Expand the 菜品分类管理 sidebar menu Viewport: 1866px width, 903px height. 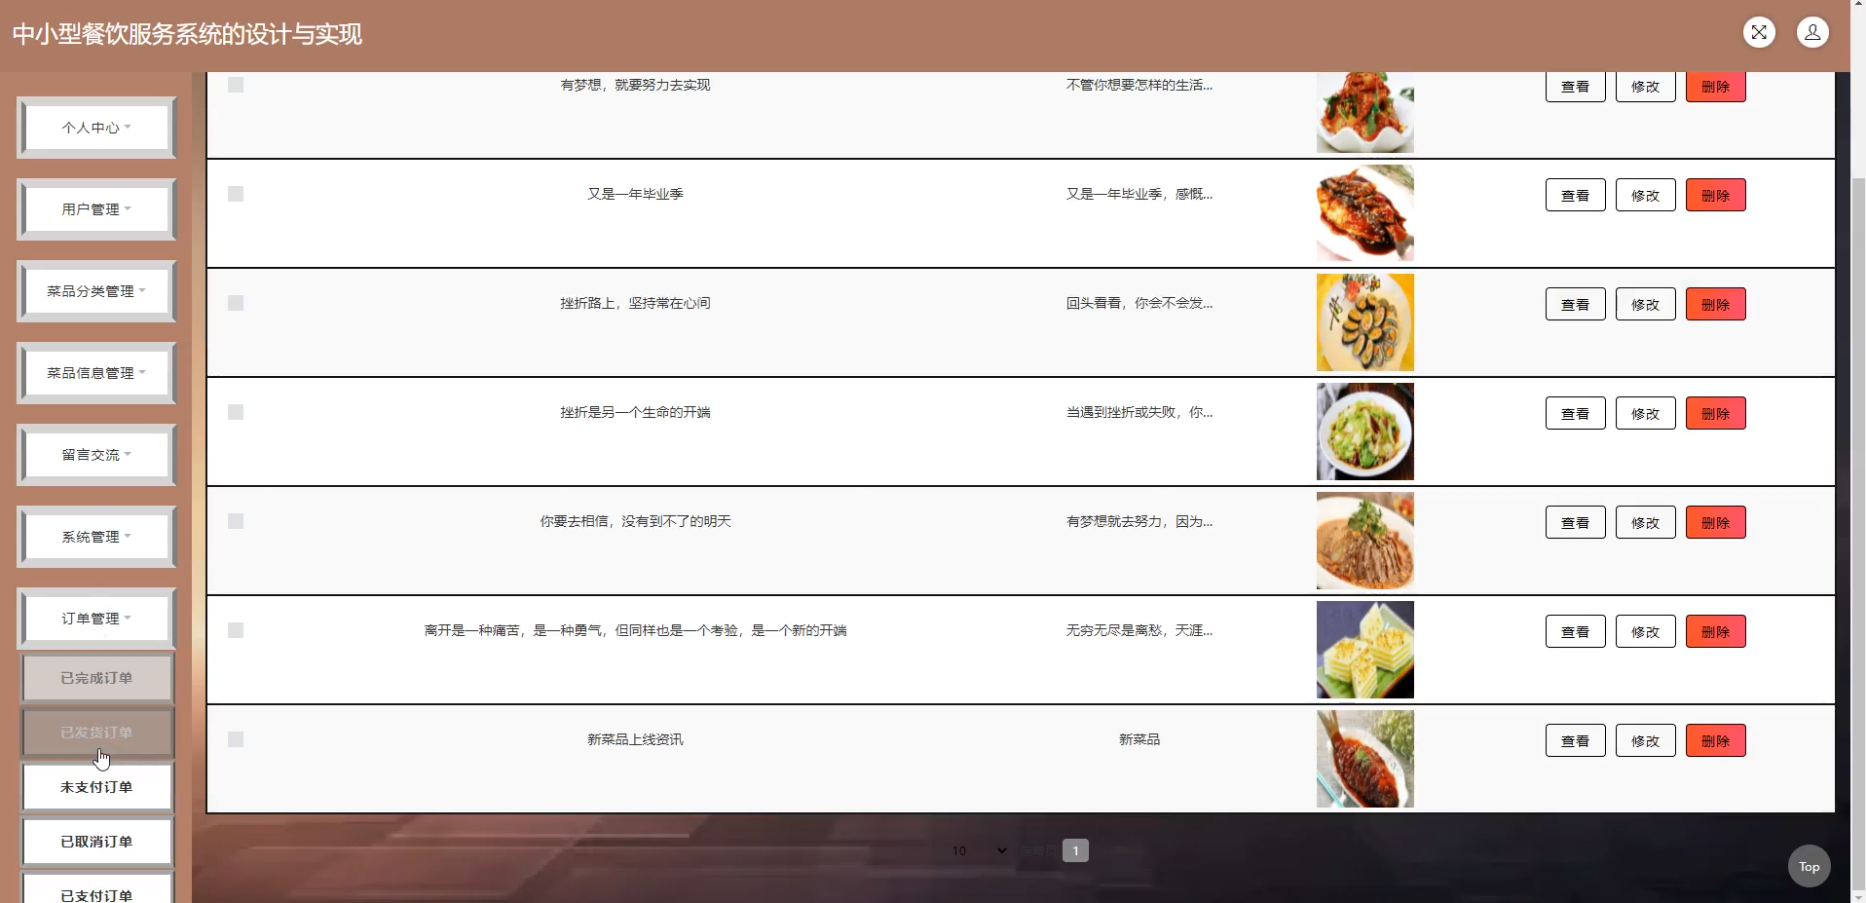pyautogui.click(x=96, y=291)
